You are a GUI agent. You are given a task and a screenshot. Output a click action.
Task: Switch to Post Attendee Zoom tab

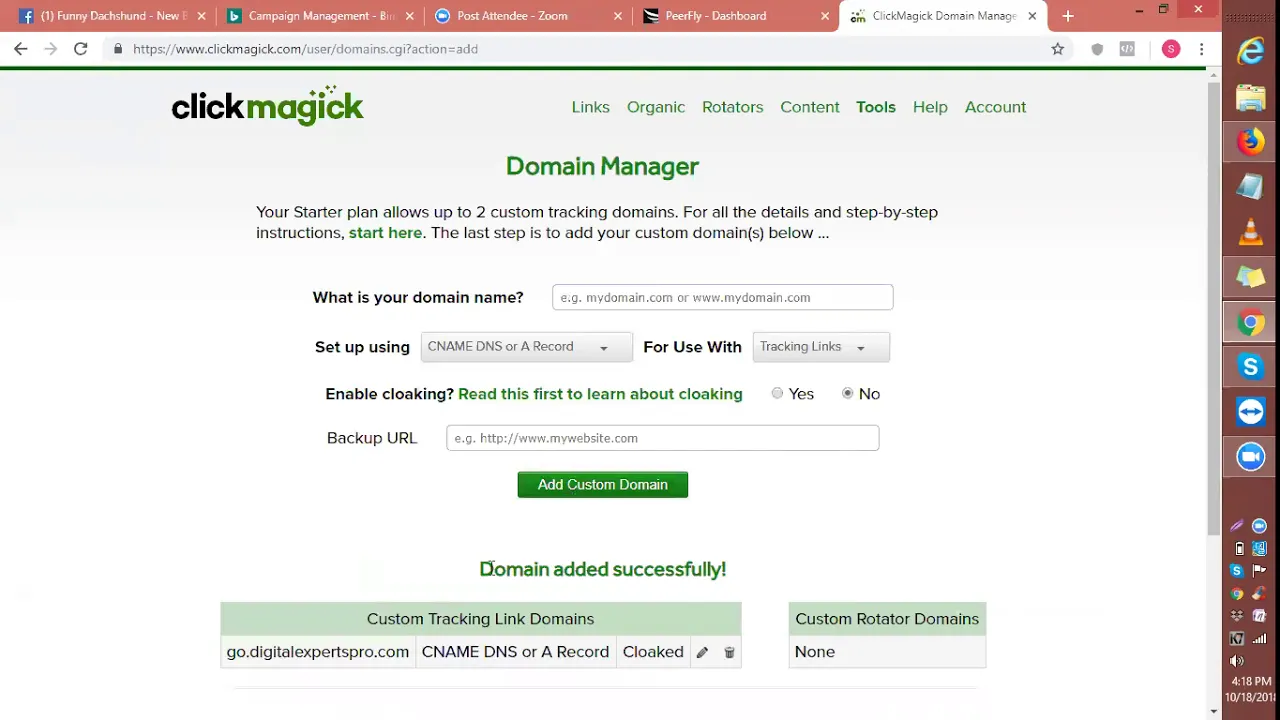pyautogui.click(x=528, y=16)
